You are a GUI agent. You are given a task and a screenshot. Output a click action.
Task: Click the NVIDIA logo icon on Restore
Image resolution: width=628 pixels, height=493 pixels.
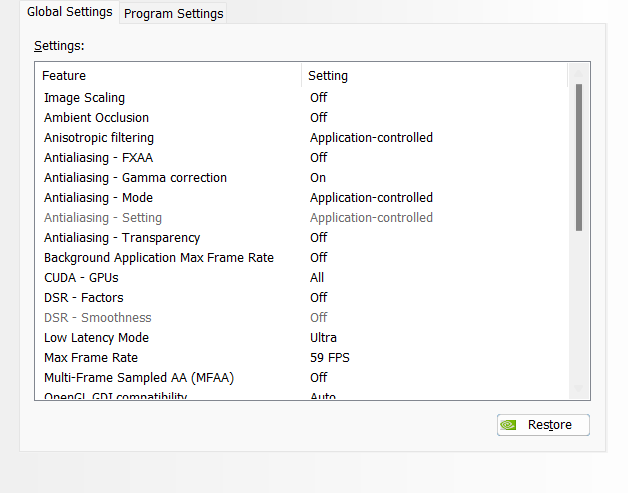click(x=509, y=425)
